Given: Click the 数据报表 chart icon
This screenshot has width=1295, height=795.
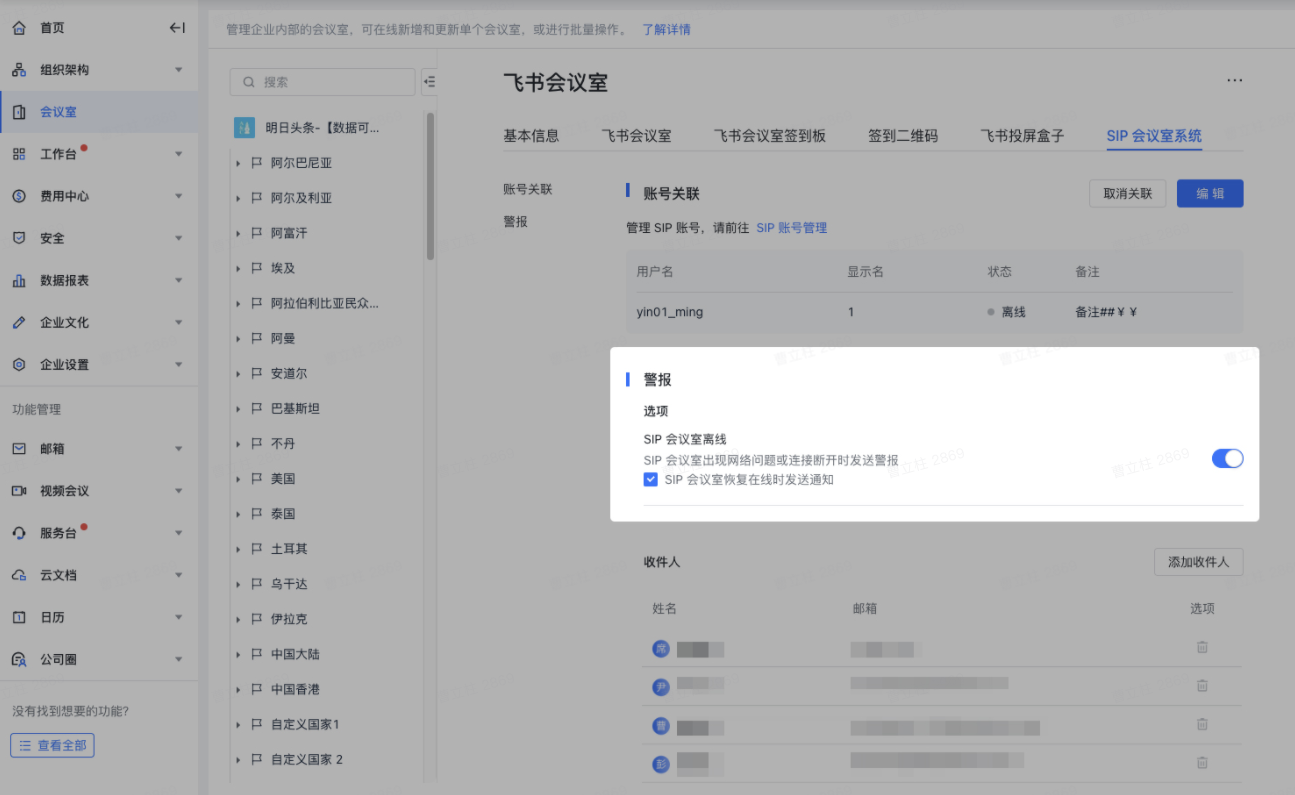Looking at the screenshot, I should tap(19, 280).
